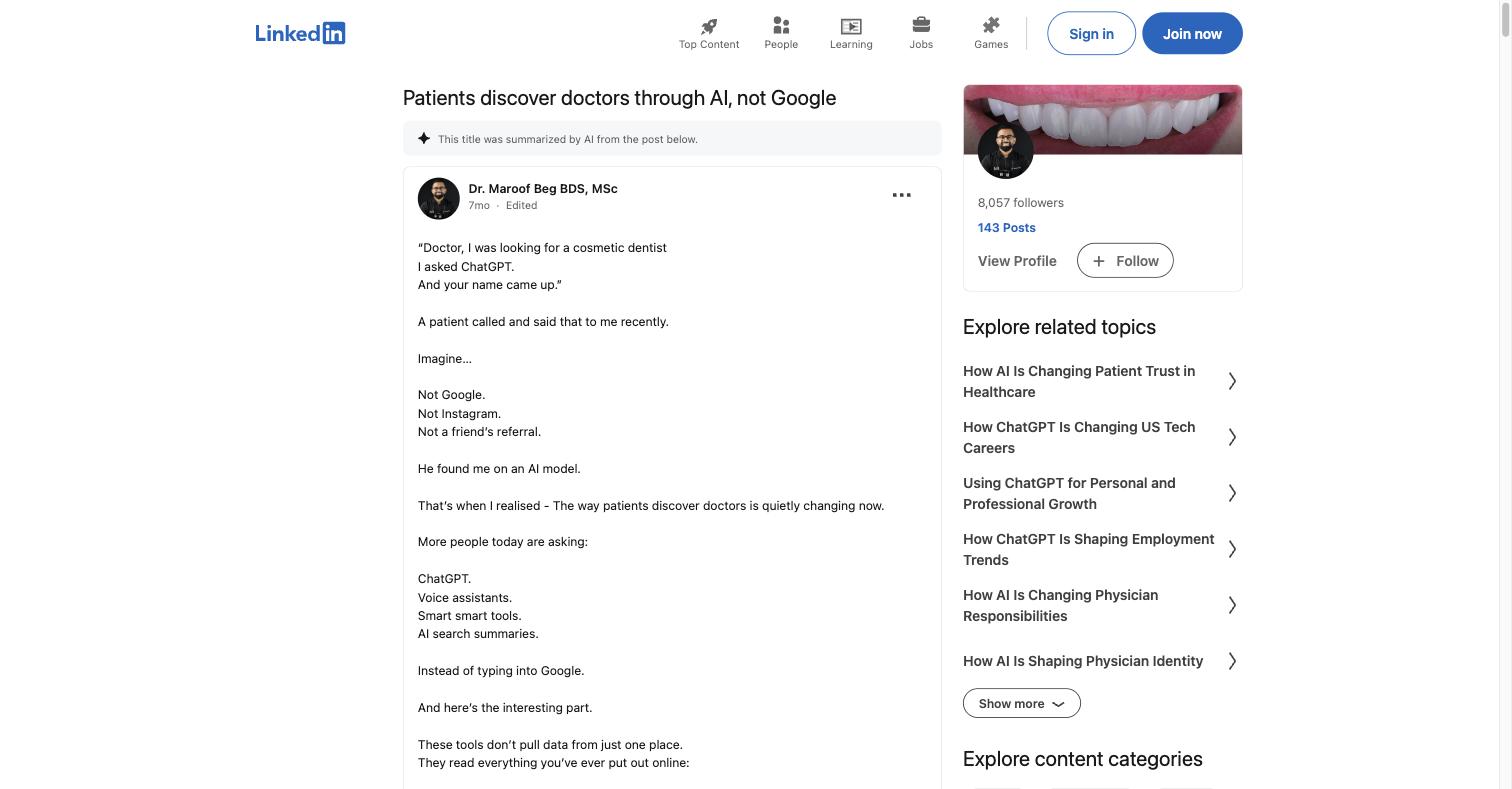
Task: Click Dr. Maroof Beg post avatar
Action: 439,198
